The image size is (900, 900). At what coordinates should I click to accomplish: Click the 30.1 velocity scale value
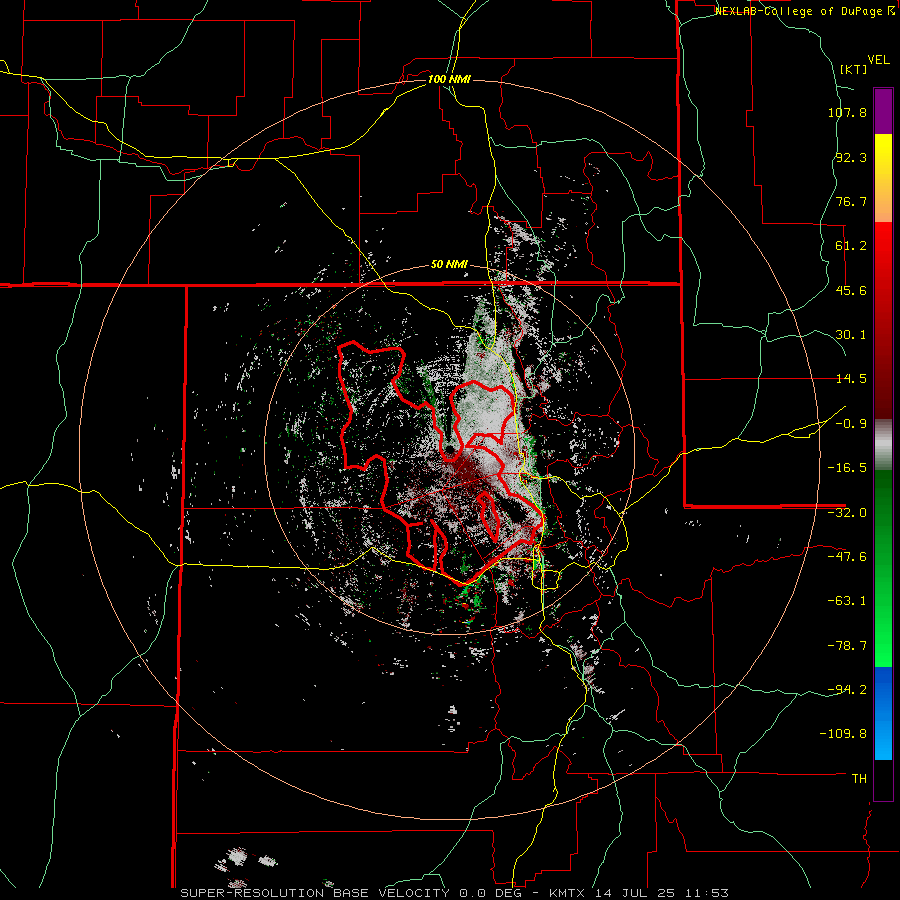point(851,335)
